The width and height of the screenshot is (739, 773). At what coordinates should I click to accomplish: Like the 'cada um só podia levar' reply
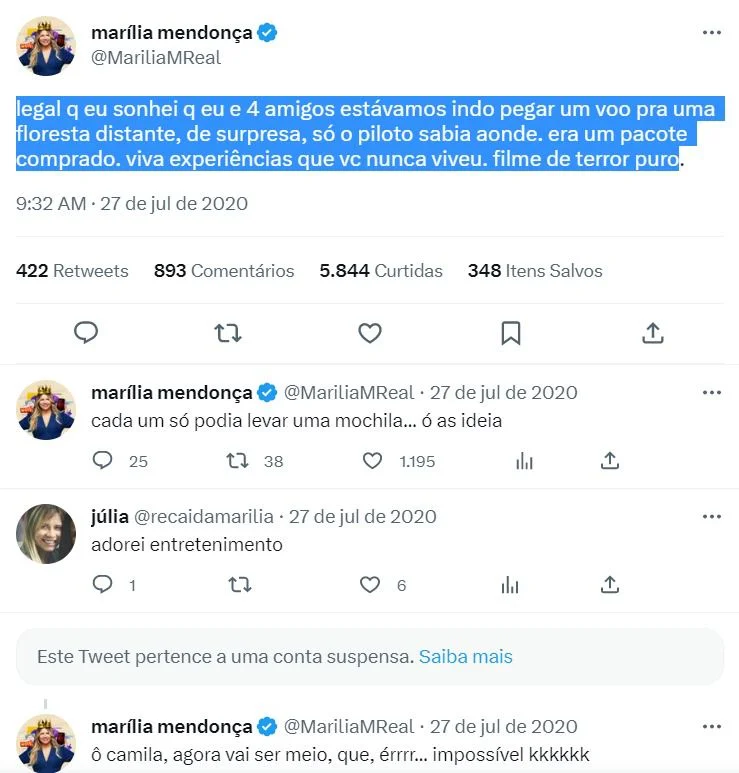(x=372, y=461)
